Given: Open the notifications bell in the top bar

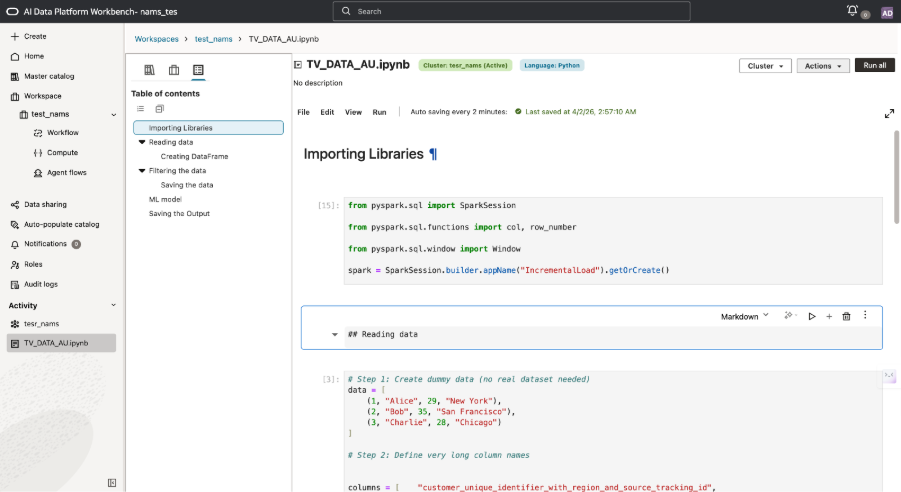Looking at the screenshot, I should coord(852,11).
